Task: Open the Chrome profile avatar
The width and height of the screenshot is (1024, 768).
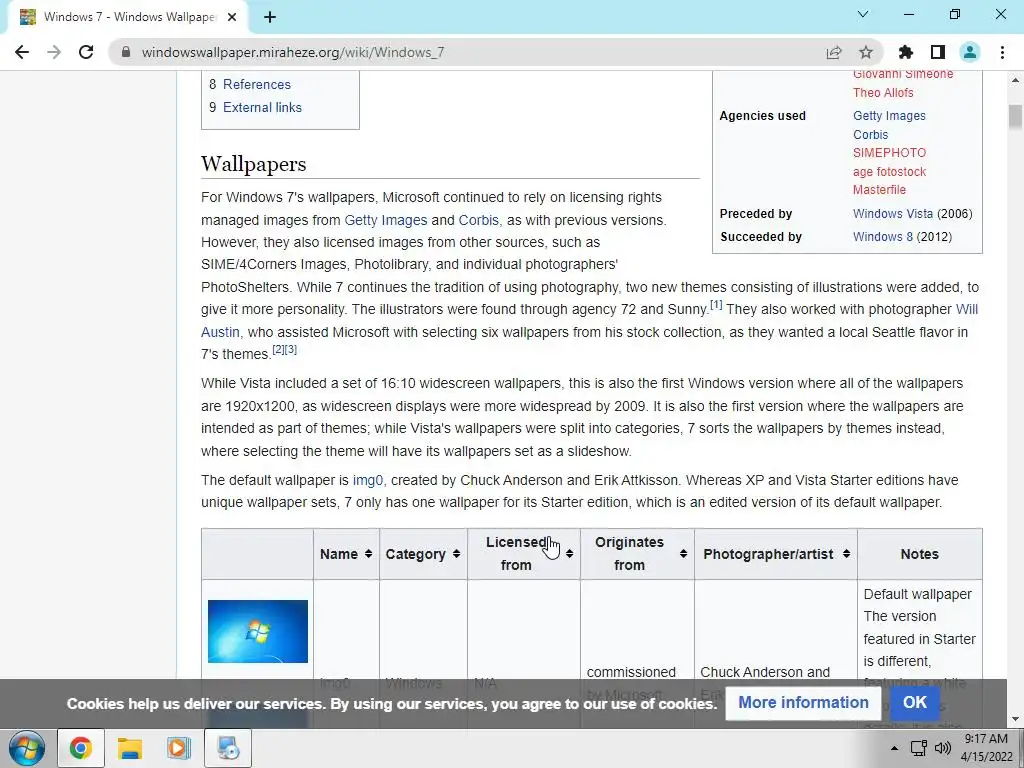Action: coord(970,52)
